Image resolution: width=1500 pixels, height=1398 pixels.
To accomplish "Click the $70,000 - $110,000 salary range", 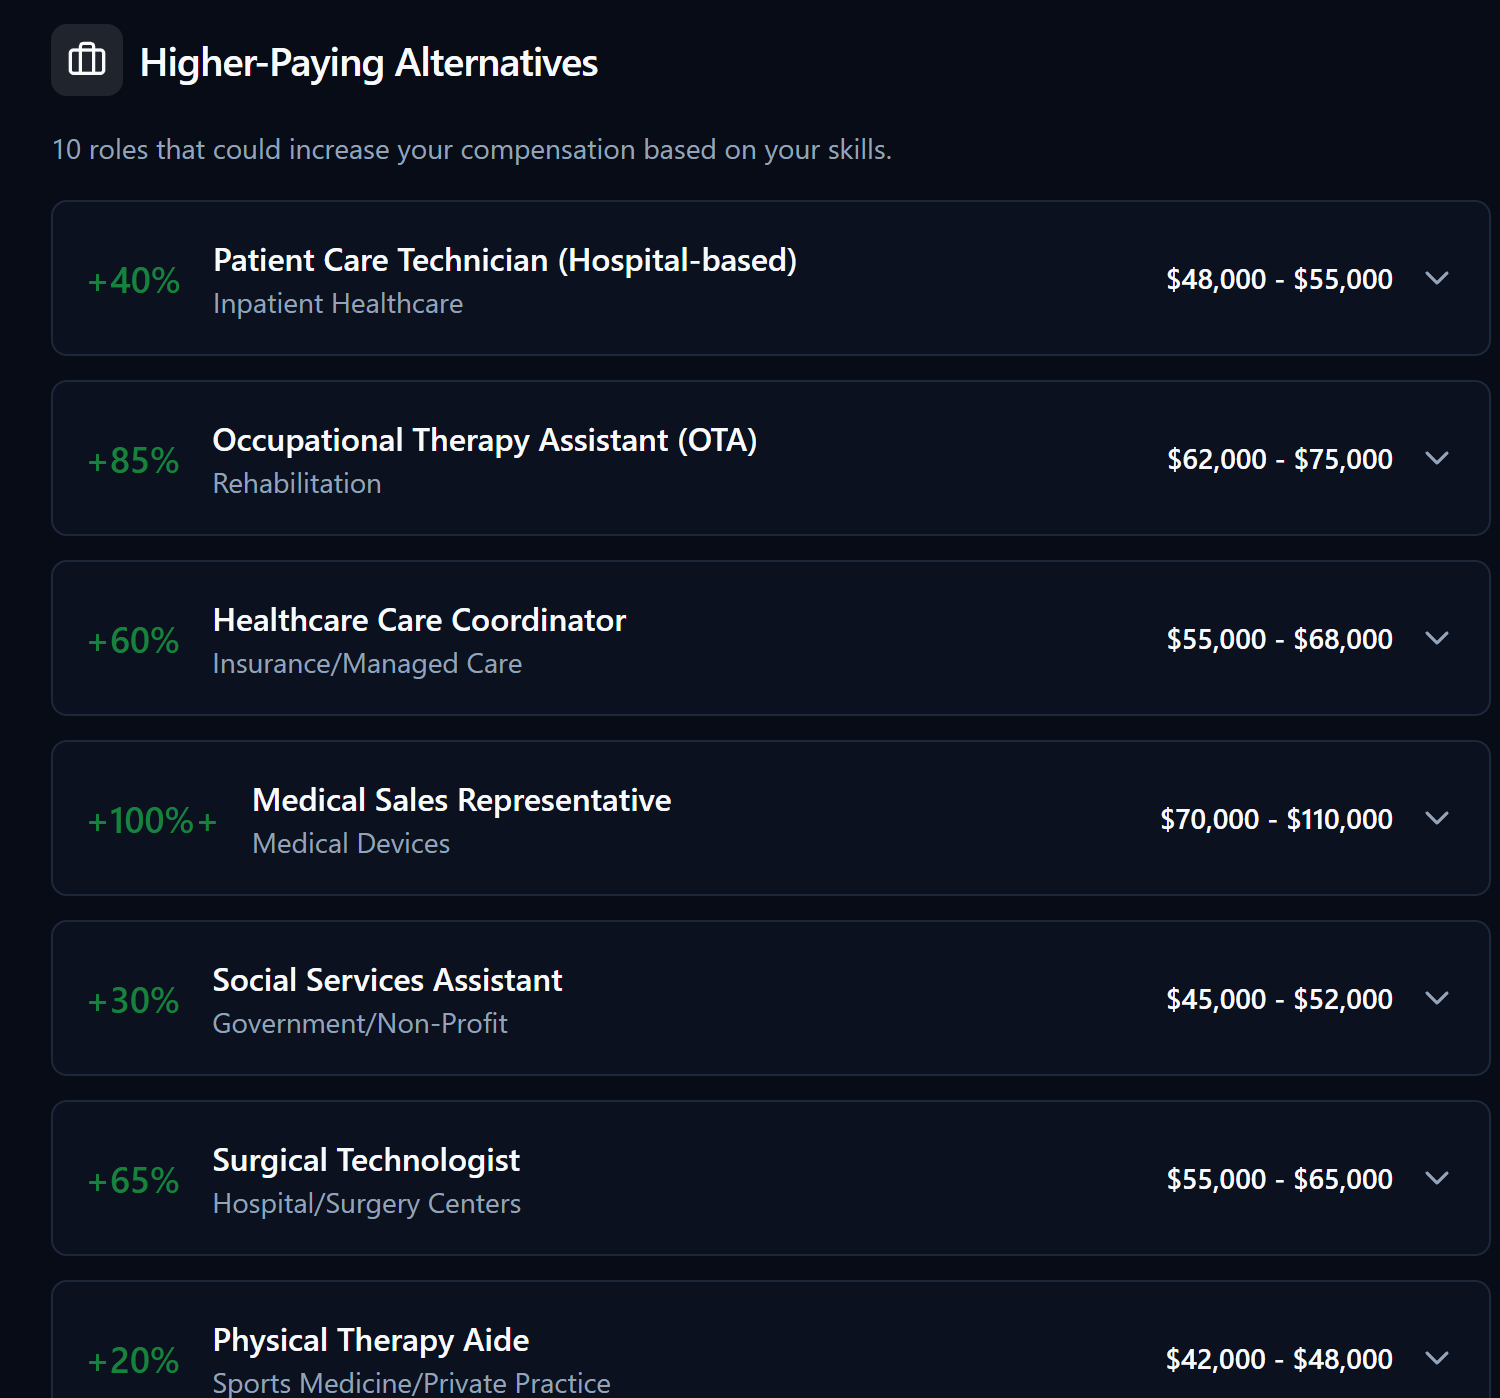I will tap(1276, 818).
